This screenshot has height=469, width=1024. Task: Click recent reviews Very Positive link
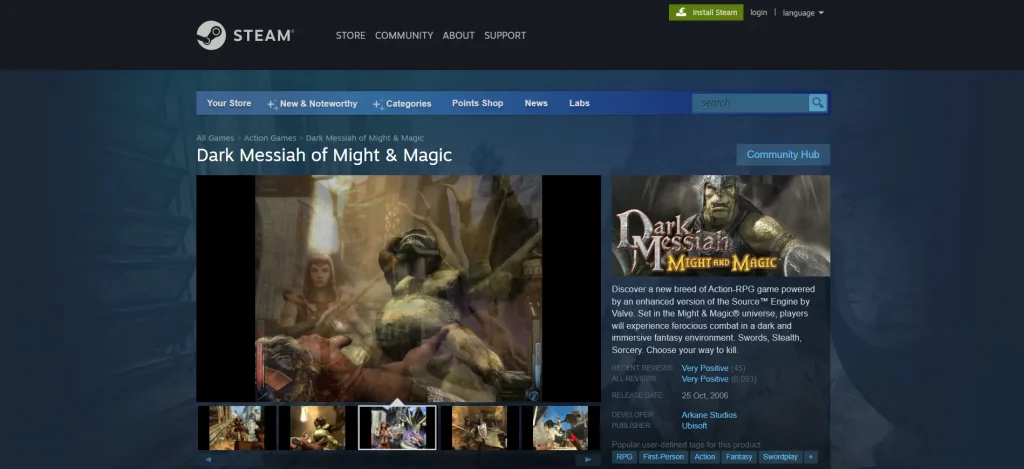coord(705,368)
